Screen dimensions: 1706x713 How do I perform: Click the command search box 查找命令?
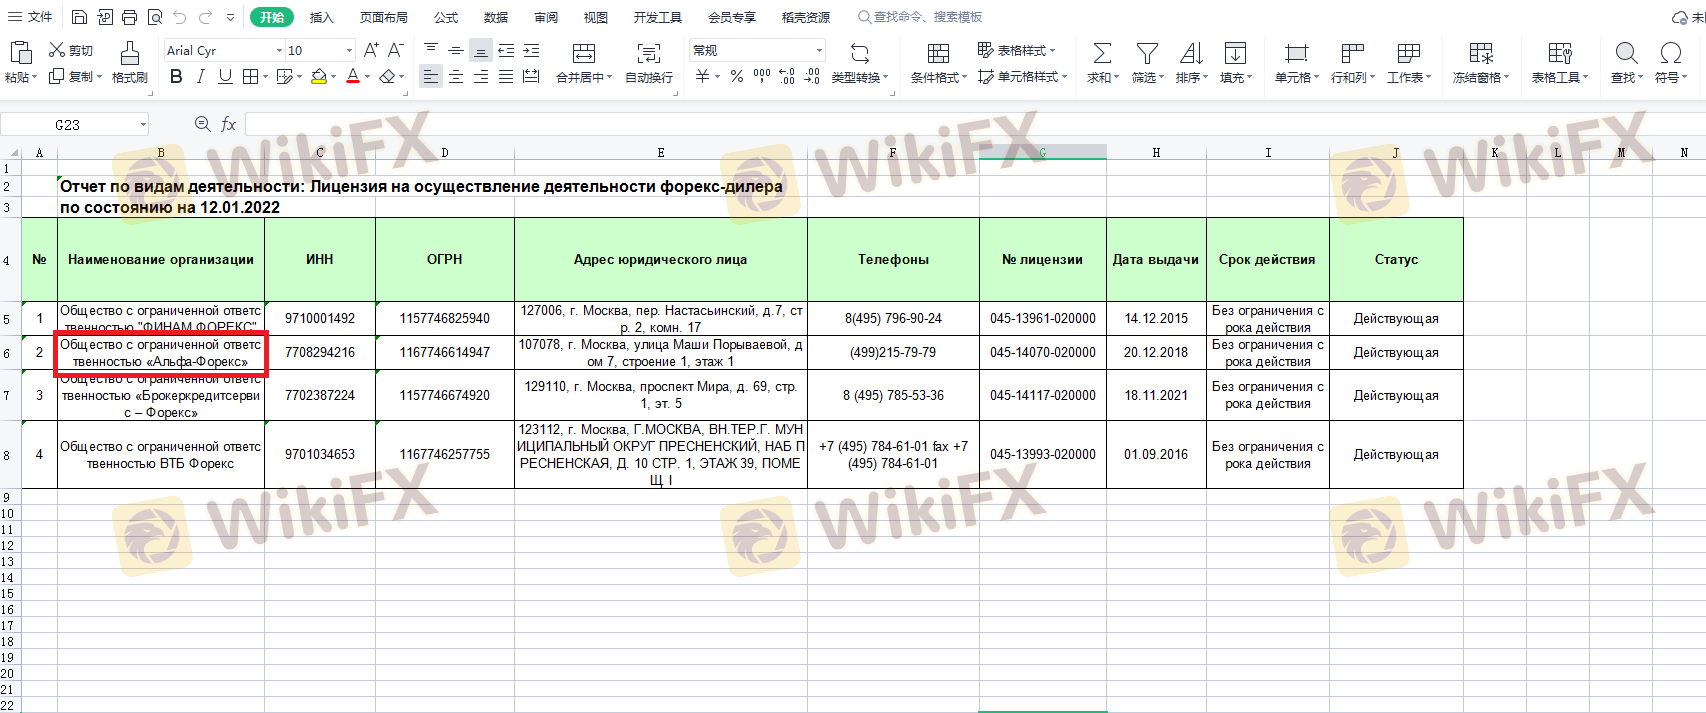point(920,17)
